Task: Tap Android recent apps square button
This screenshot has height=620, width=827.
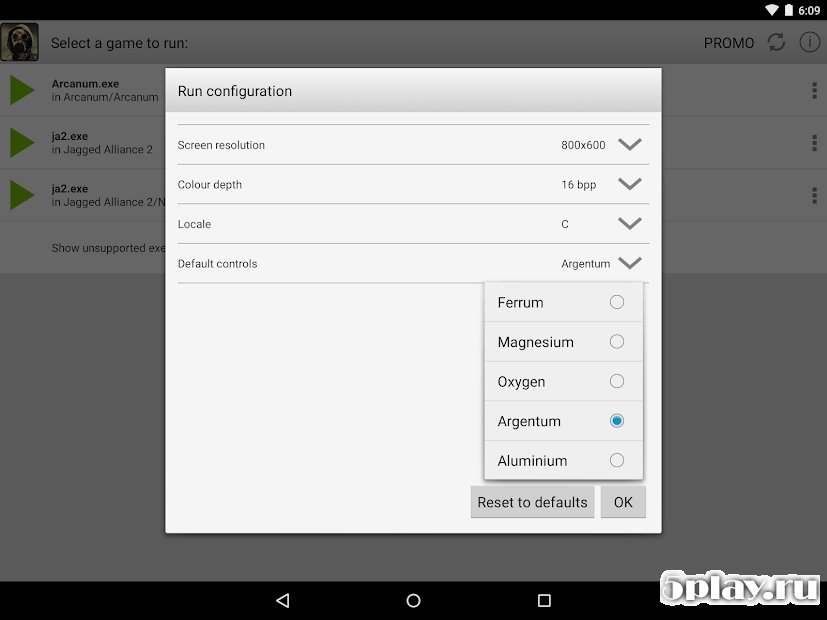Action: tap(544, 600)
